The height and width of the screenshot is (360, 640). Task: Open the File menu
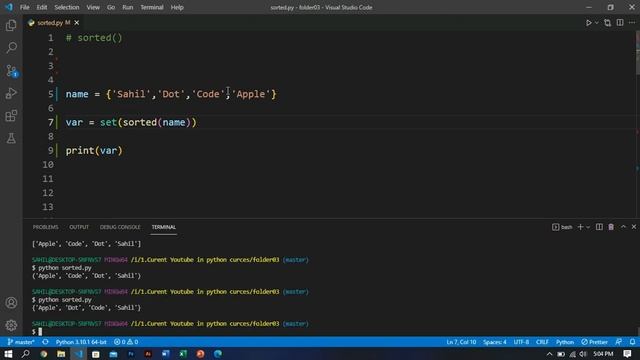point(24,7)
